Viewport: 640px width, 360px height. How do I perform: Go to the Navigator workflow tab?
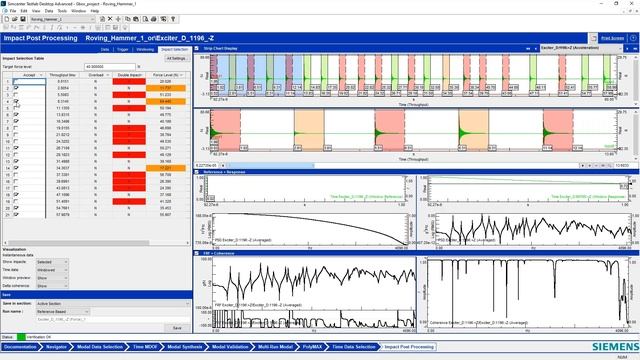[x=56, y=347]
